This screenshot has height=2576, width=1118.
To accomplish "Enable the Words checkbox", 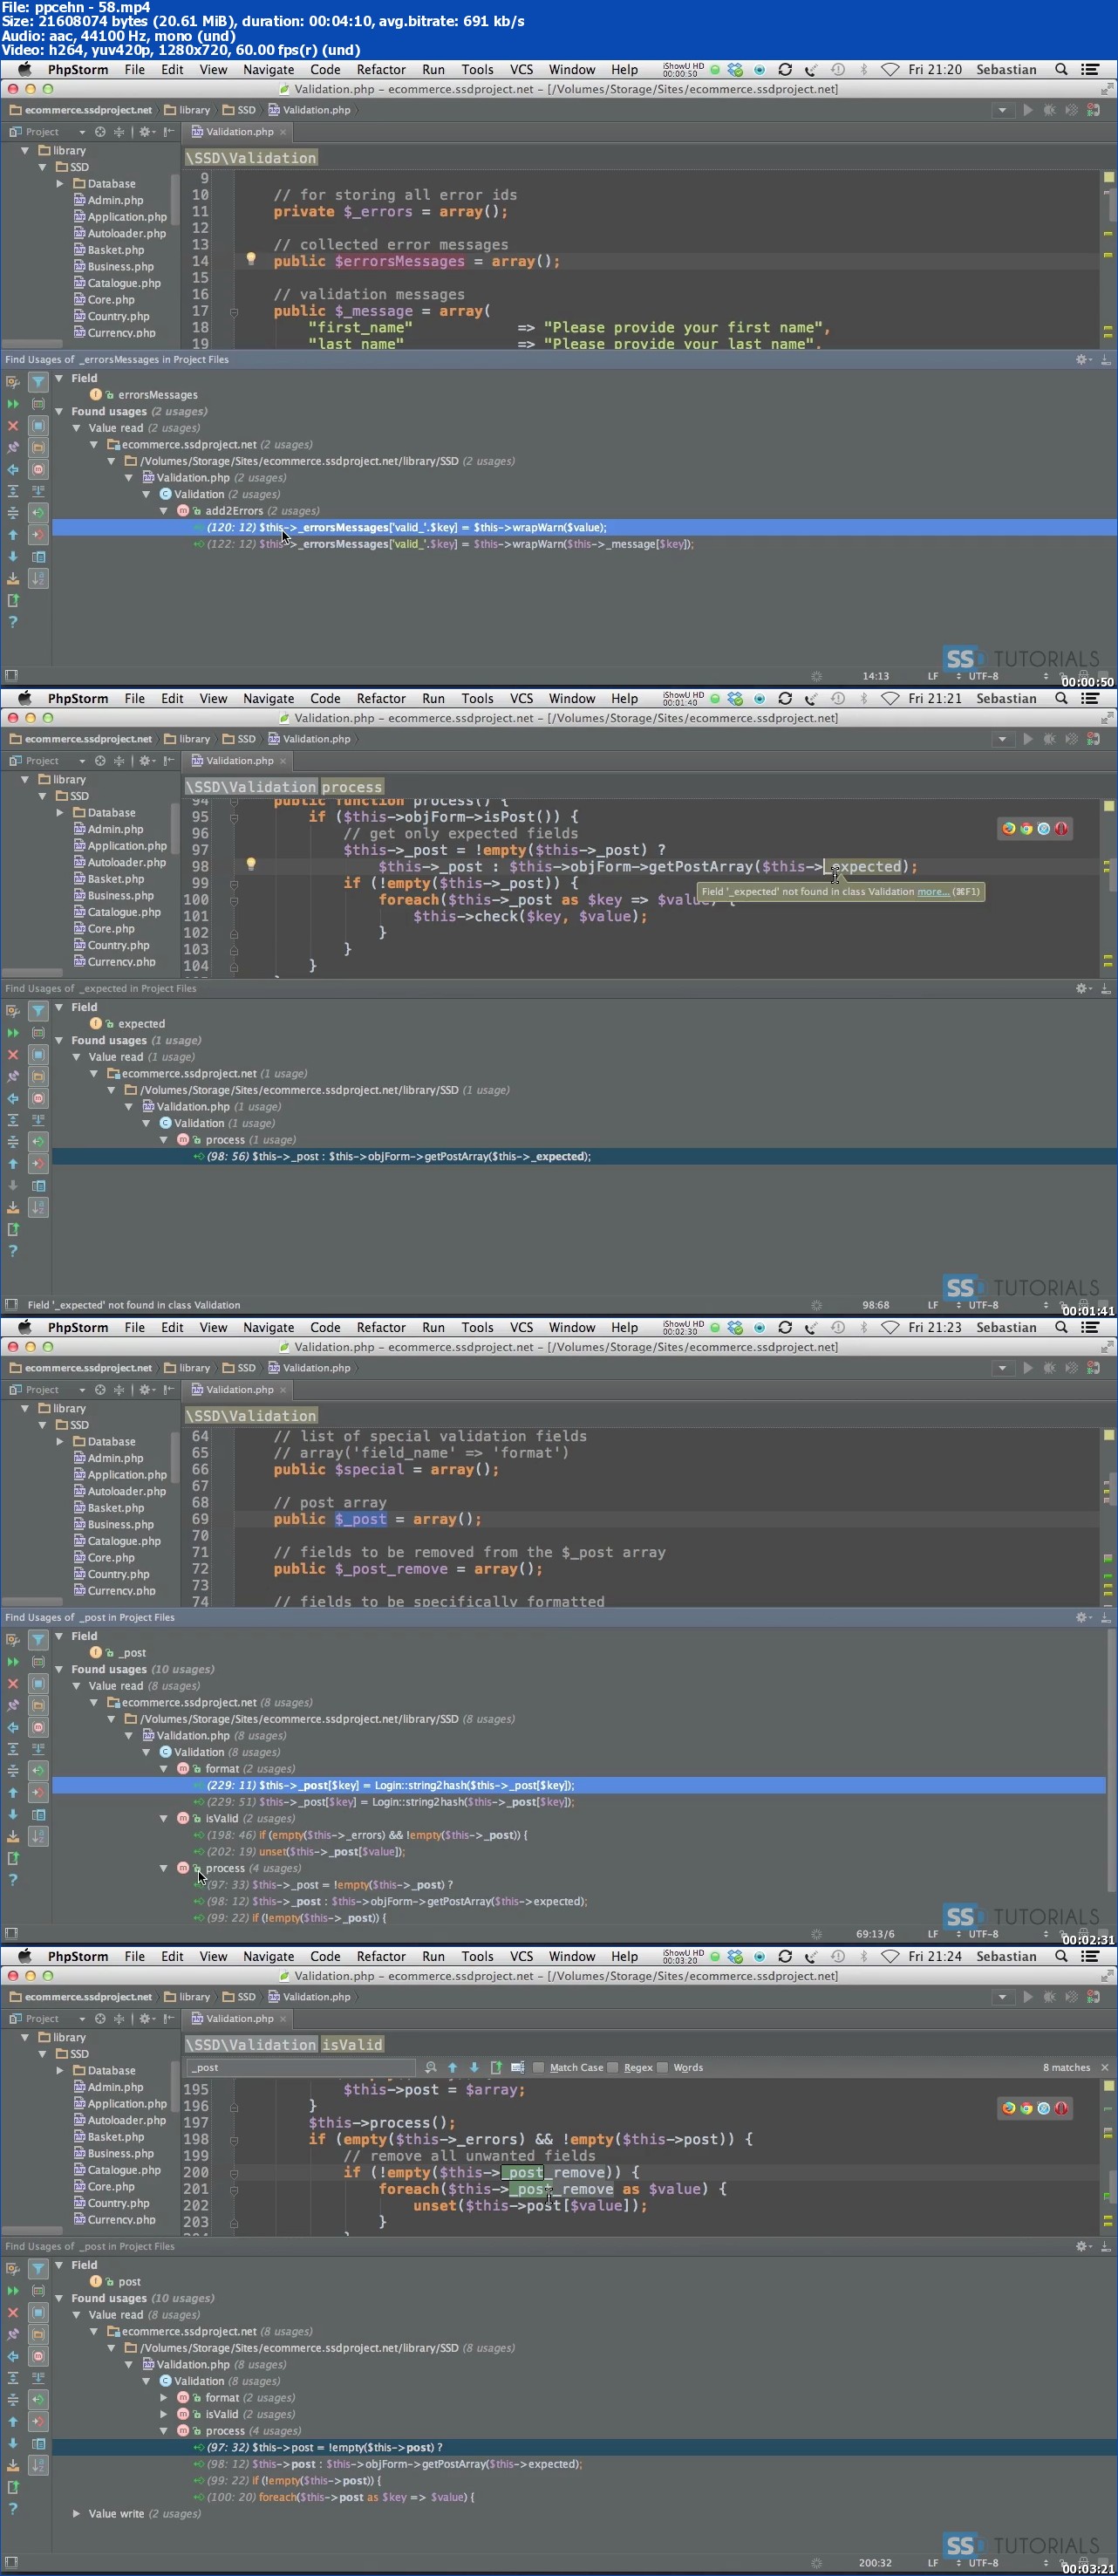I will coord(662,2067).
